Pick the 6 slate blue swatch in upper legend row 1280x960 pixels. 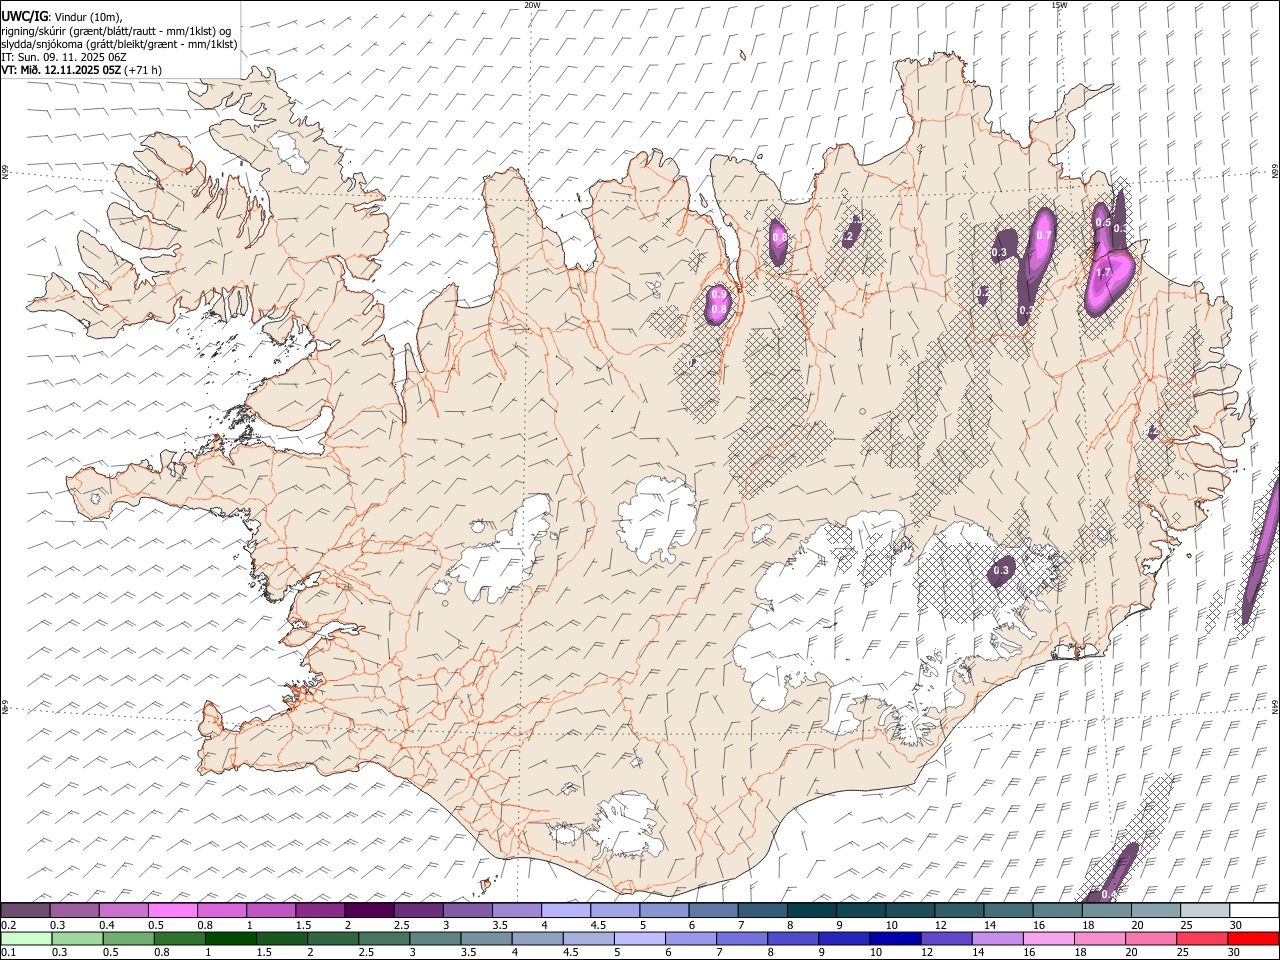click(712, 911)
